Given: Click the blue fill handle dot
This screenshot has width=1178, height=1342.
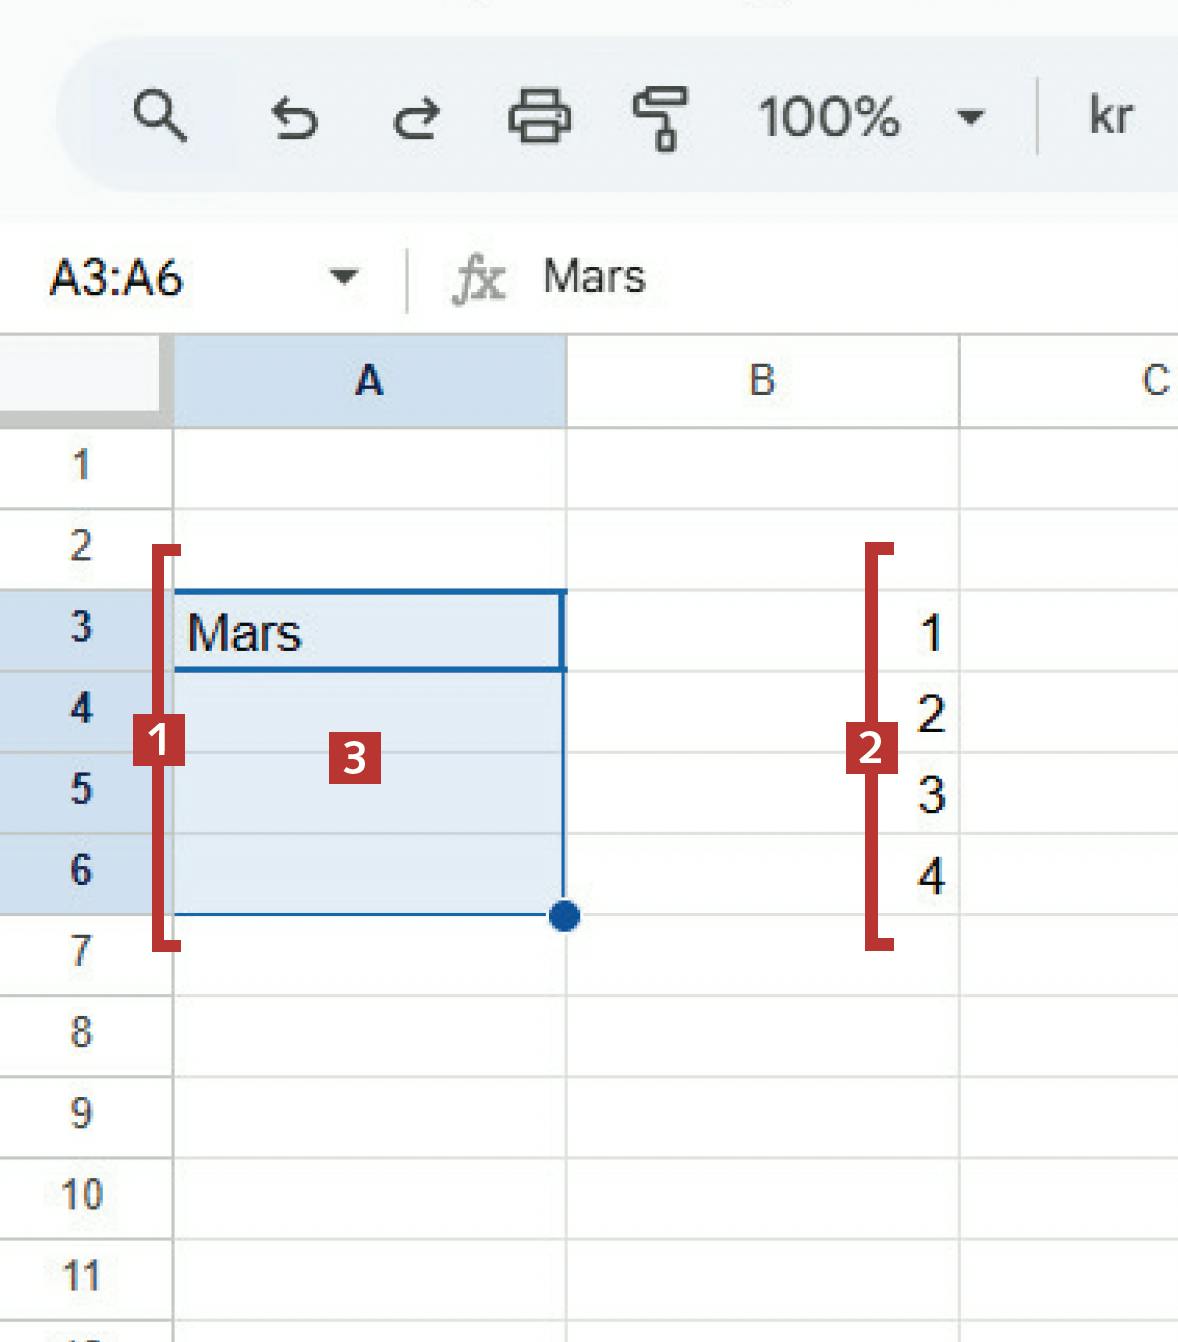Looking at the screenshot, I should 565,915.
